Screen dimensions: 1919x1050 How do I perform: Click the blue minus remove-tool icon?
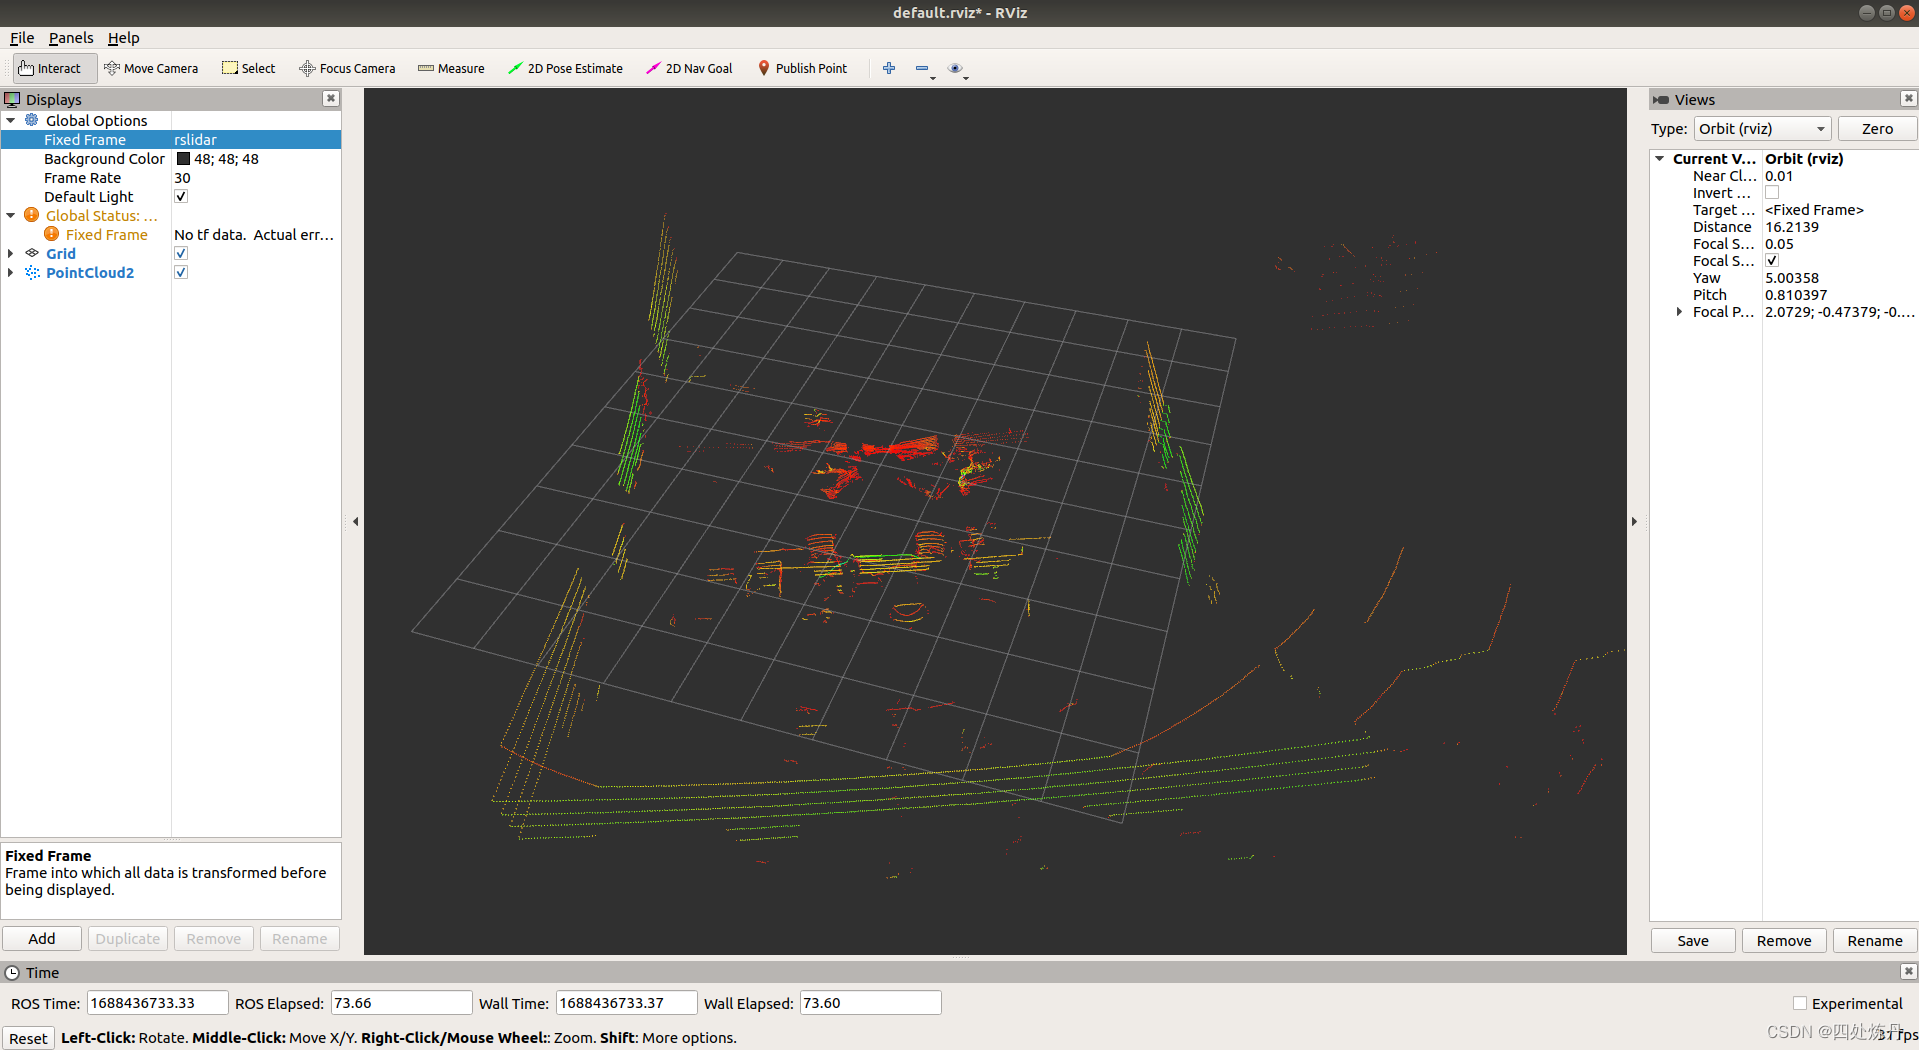pyautogui.click(x=922, y=68)
